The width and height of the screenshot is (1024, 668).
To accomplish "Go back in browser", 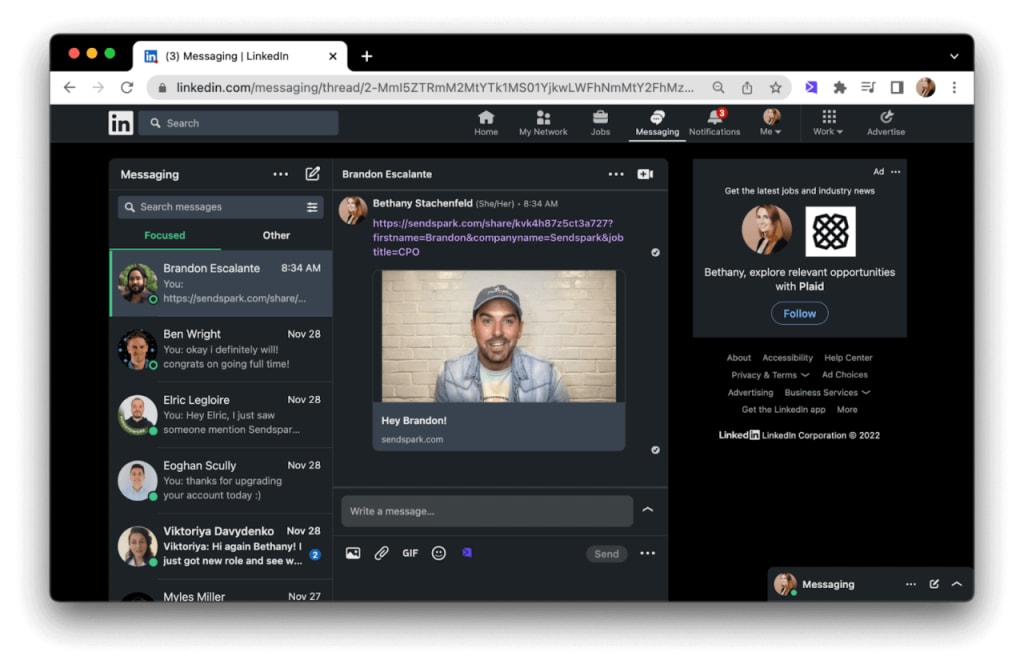I will click(x=70, y=87).
